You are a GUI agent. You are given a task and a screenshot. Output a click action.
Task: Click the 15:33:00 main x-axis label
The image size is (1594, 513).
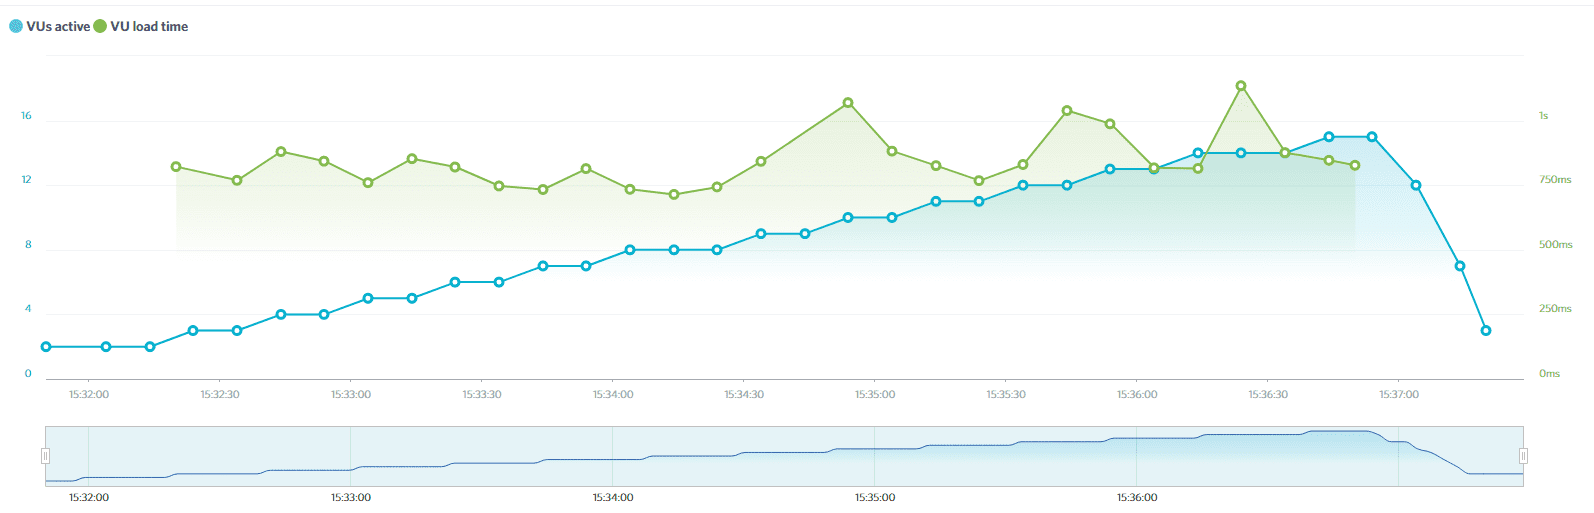click(x=351, y=394)
